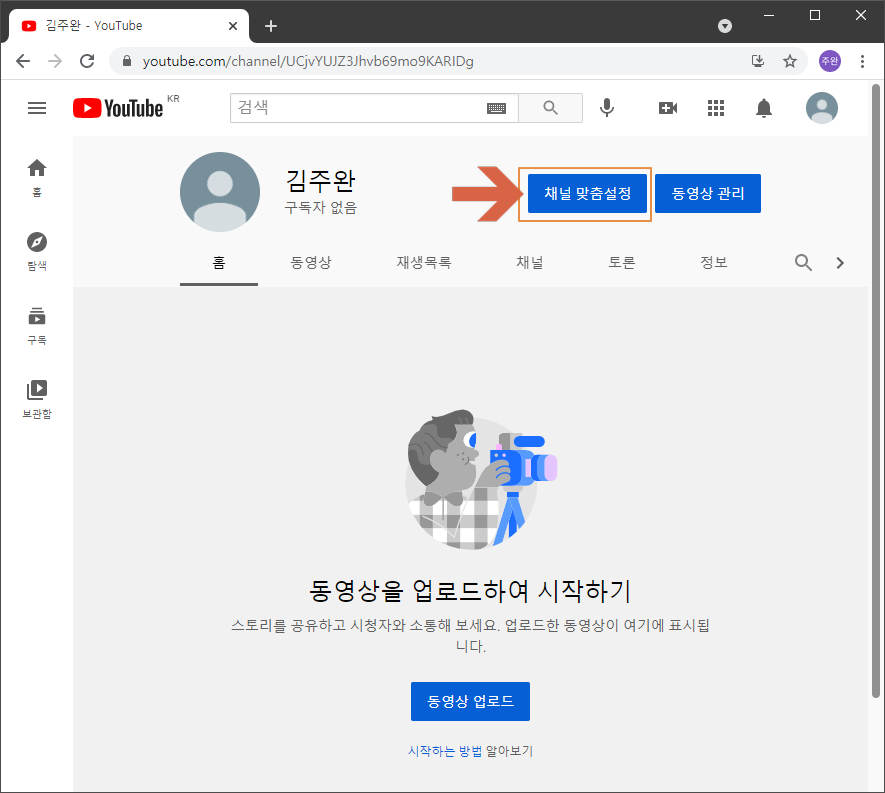Open Chrome profile 주완 avatar

(830, 61)
